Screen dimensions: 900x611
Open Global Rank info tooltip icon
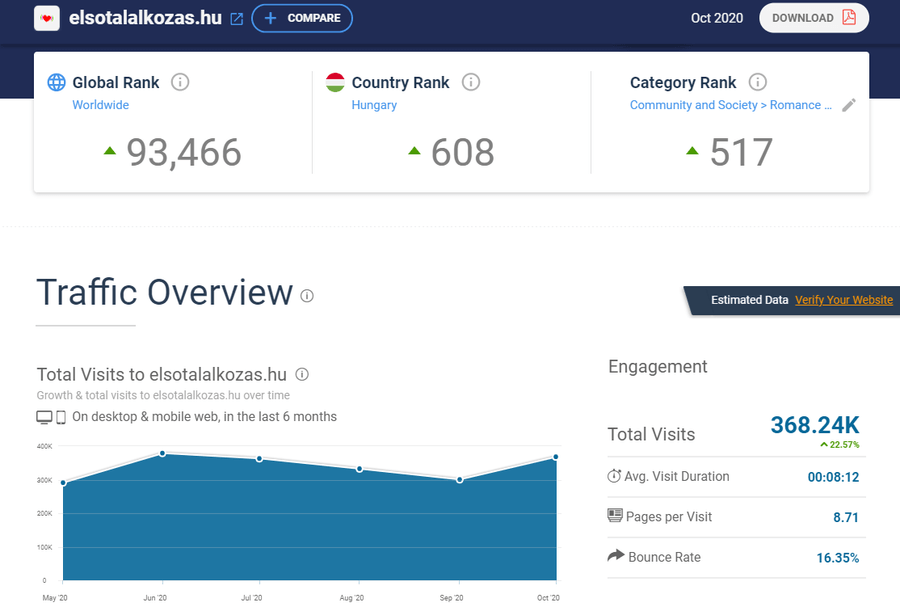click(x=180, y=82)
